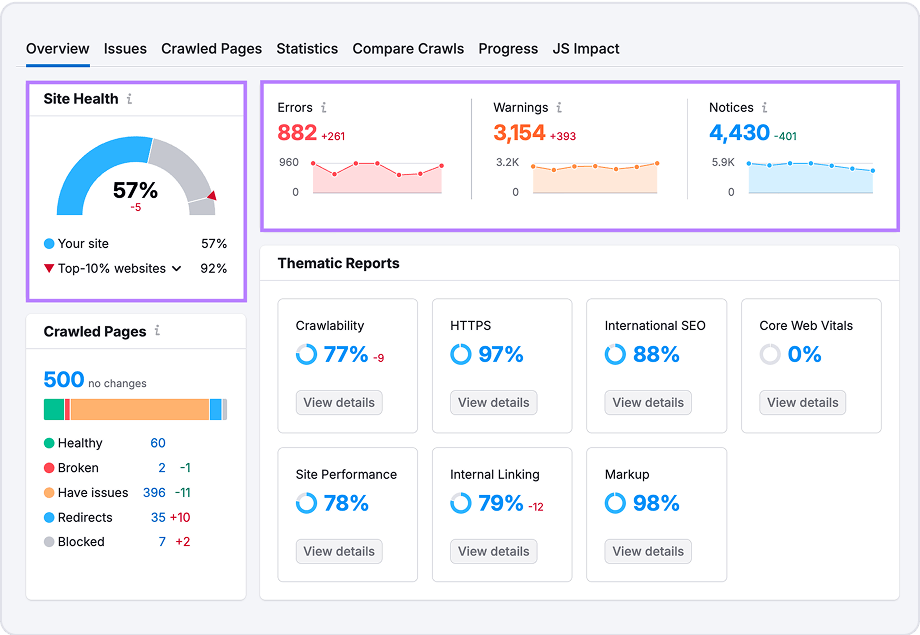Click the 500 crawled pages count link

[62, 380]
